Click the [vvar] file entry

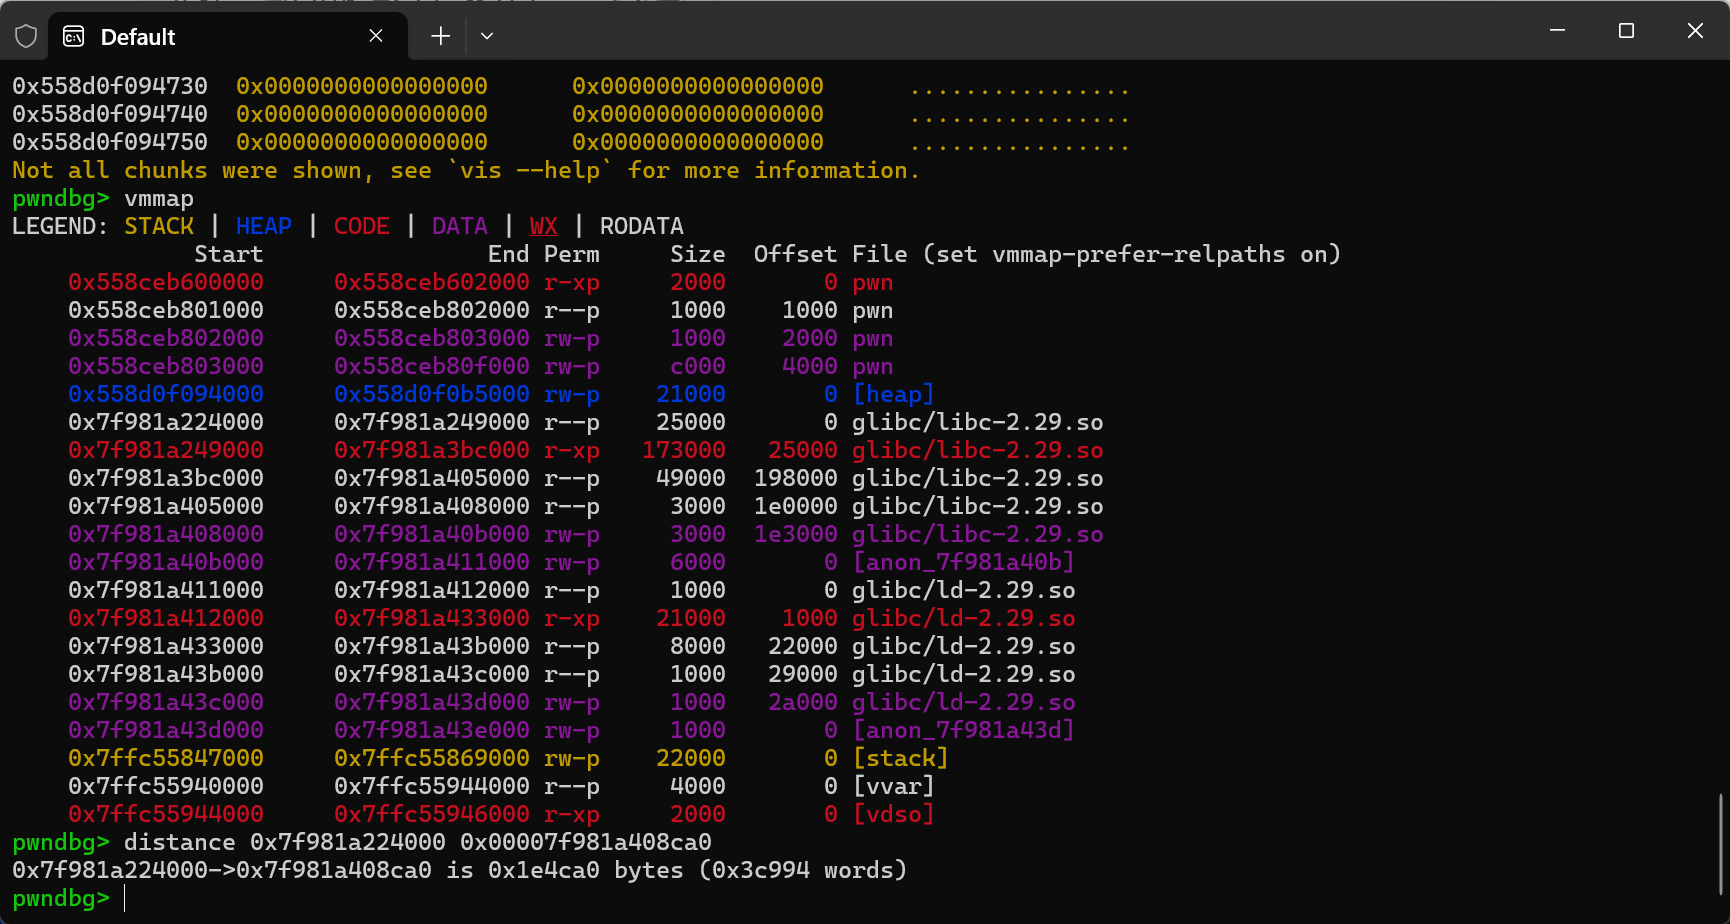coord(893,786)
